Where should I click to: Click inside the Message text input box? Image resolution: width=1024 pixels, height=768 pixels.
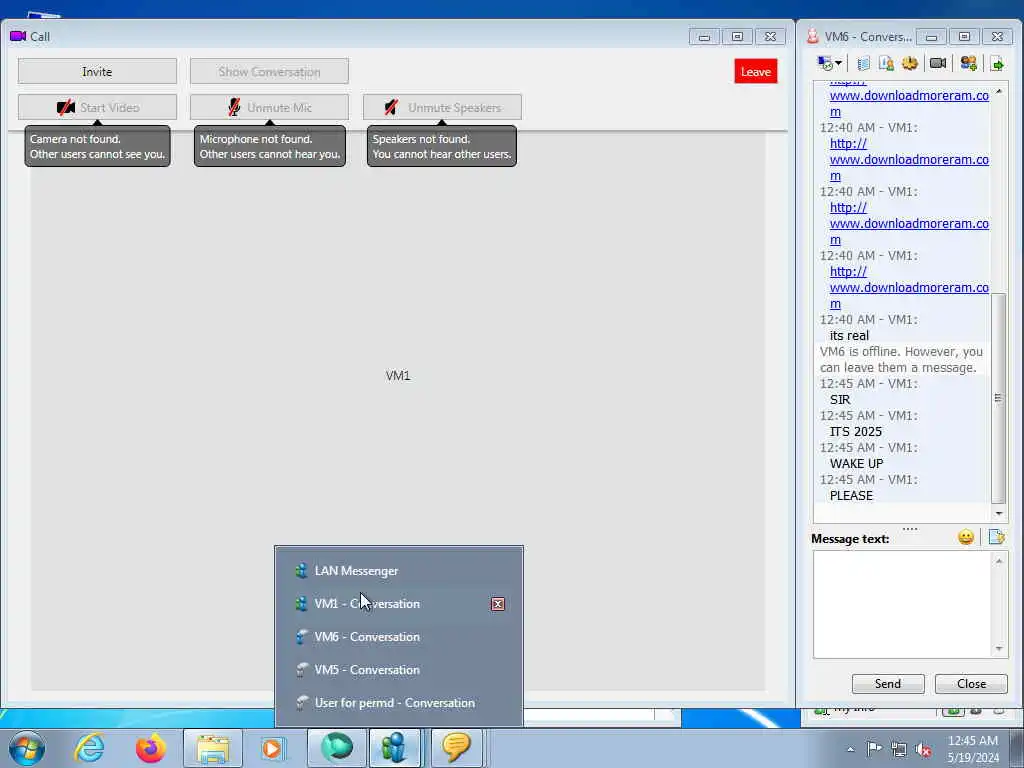[903, 604]
